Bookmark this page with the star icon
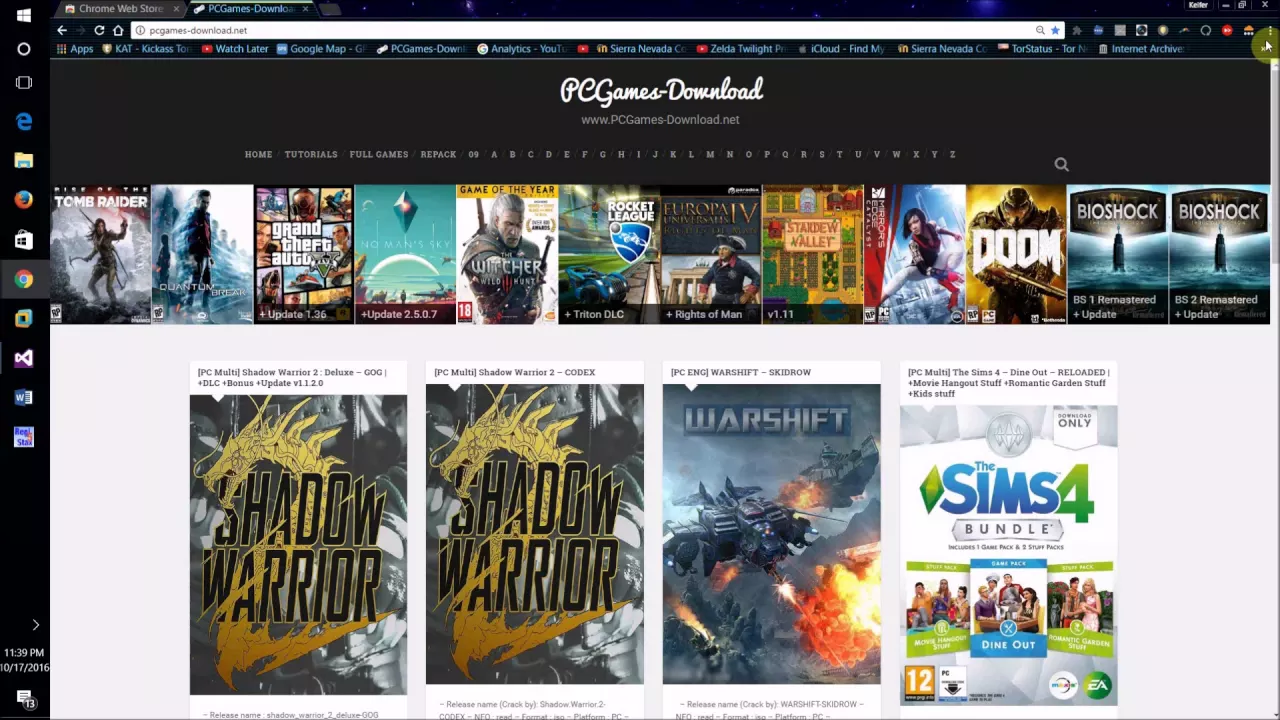The image size is (1280, 720). [1055, 30]
